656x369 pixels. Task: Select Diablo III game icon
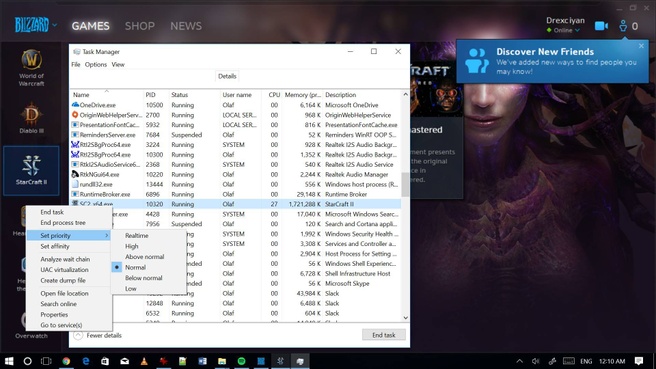point(31,118)
